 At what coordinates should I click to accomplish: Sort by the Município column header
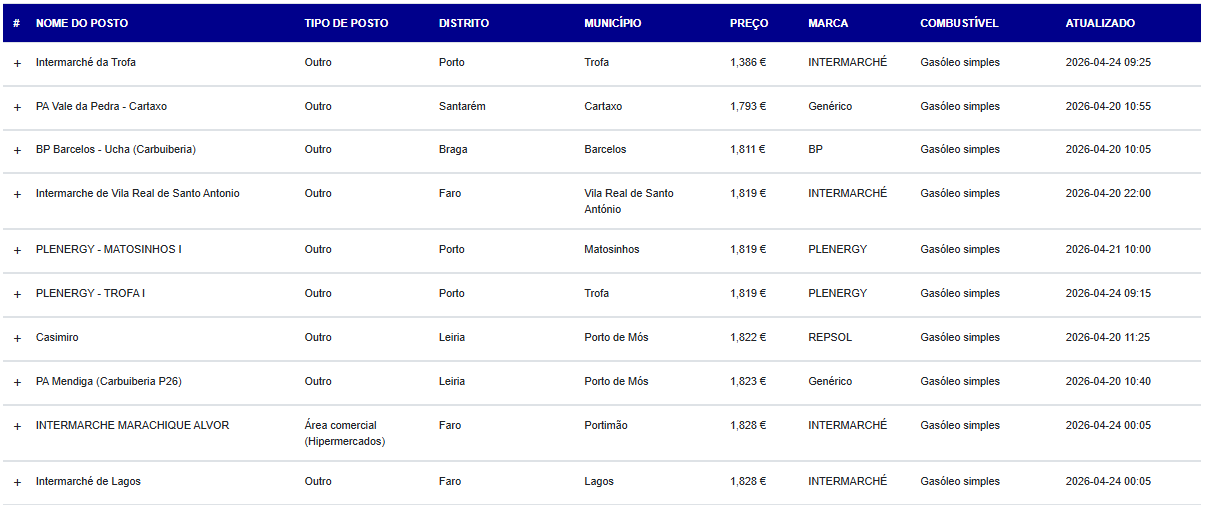click(613, 23)
